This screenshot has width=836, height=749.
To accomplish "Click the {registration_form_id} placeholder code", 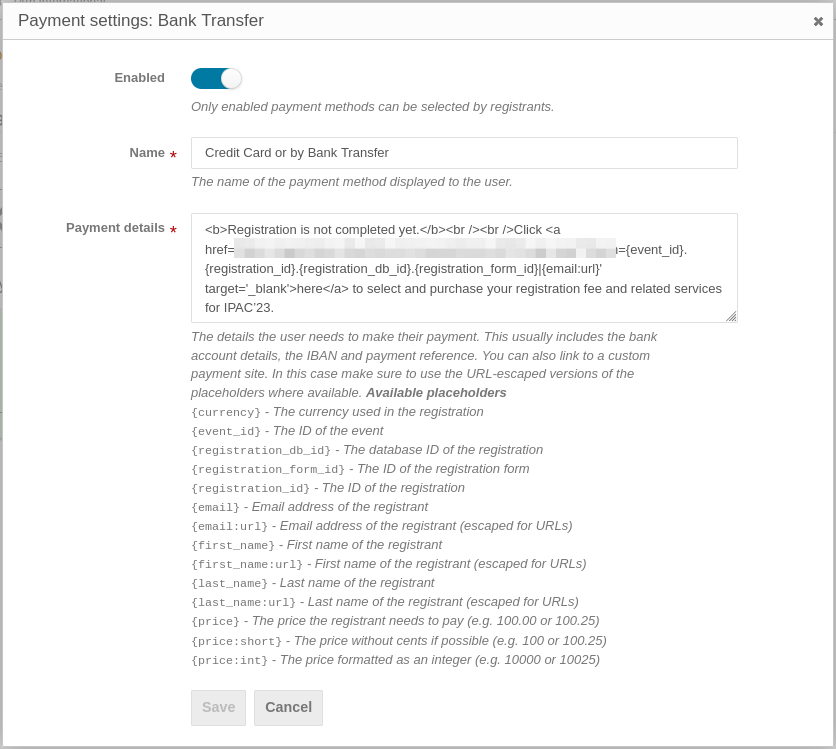I will (x=268, y=469).
